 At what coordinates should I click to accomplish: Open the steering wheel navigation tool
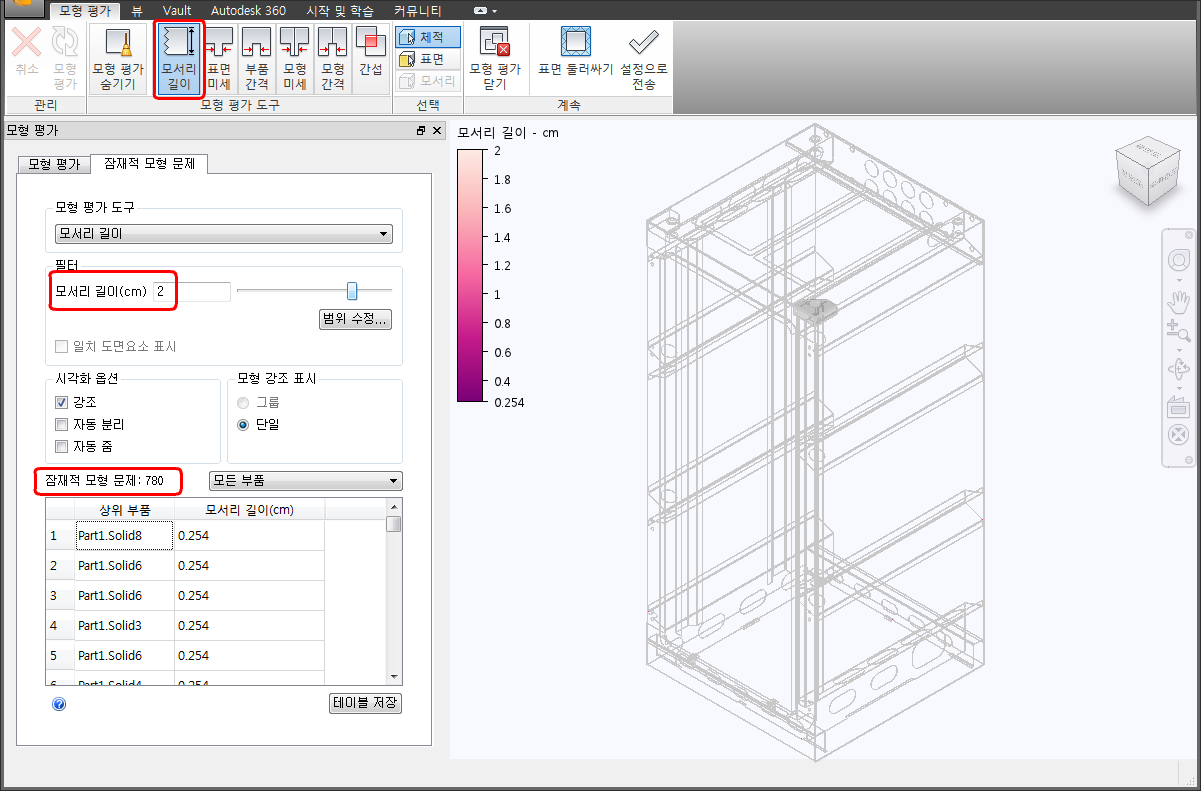(x=1178, y=262)
